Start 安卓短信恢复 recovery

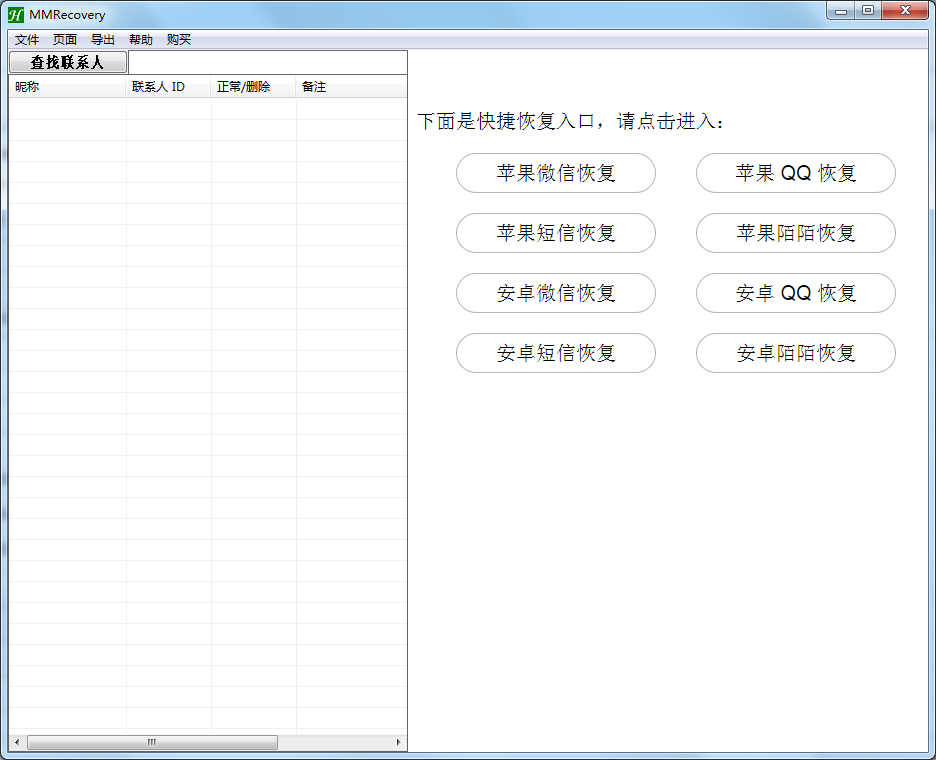pyautogui.click(x=556, y=353)
